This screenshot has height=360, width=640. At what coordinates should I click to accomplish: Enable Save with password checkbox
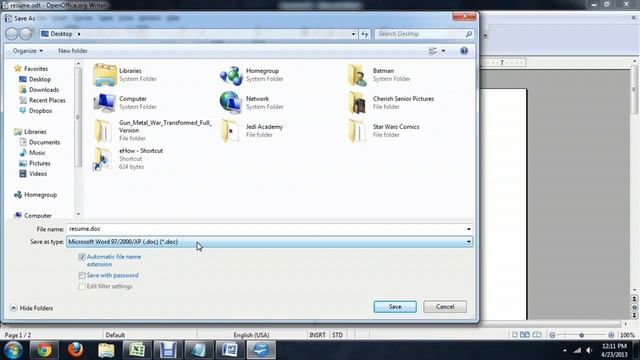pos(82,276)
